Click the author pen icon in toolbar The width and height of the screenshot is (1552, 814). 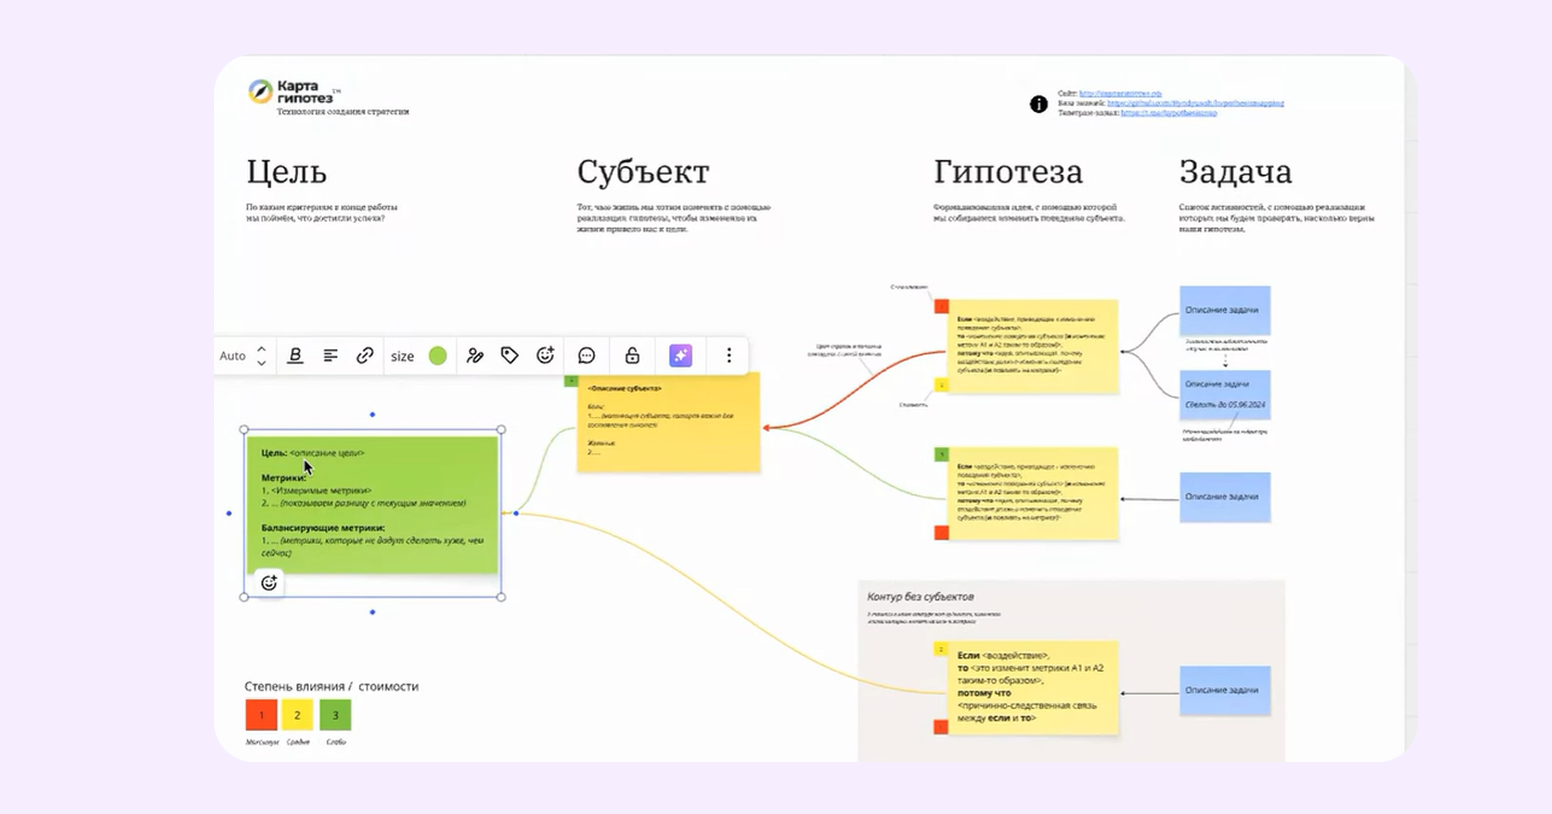click(x=475, y=356)
